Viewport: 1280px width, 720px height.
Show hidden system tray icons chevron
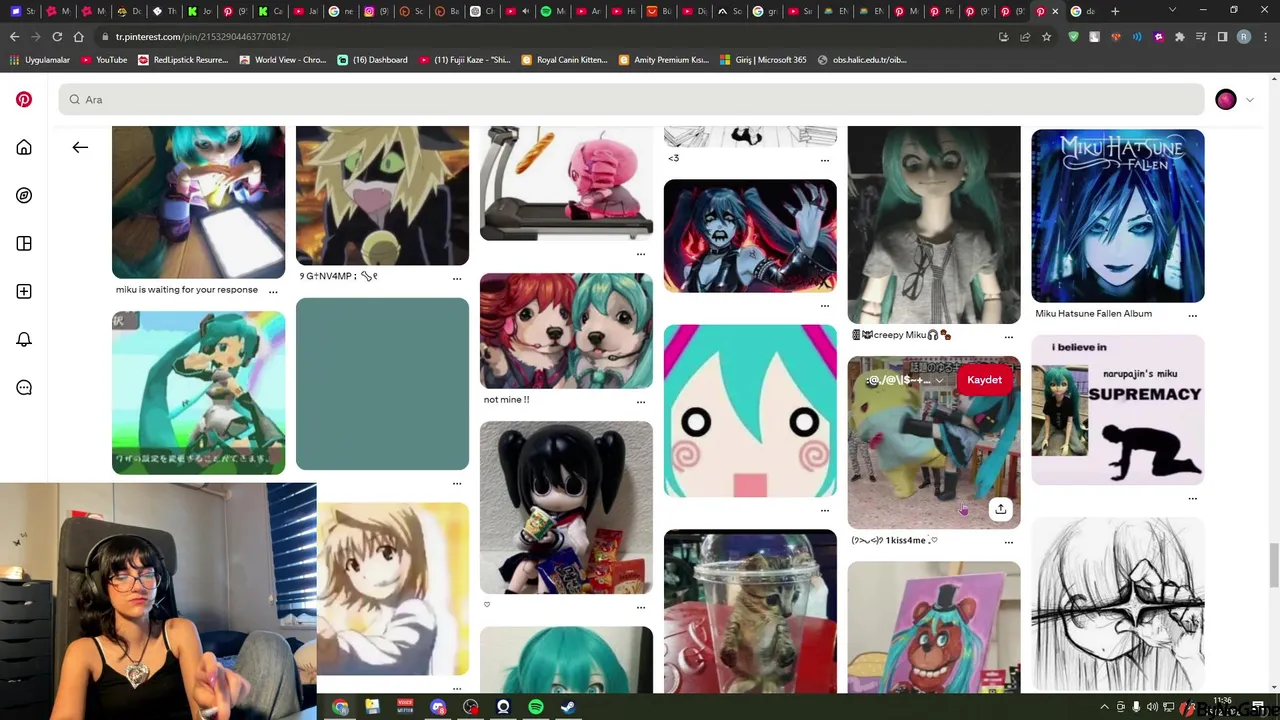tap(1105, 707)
